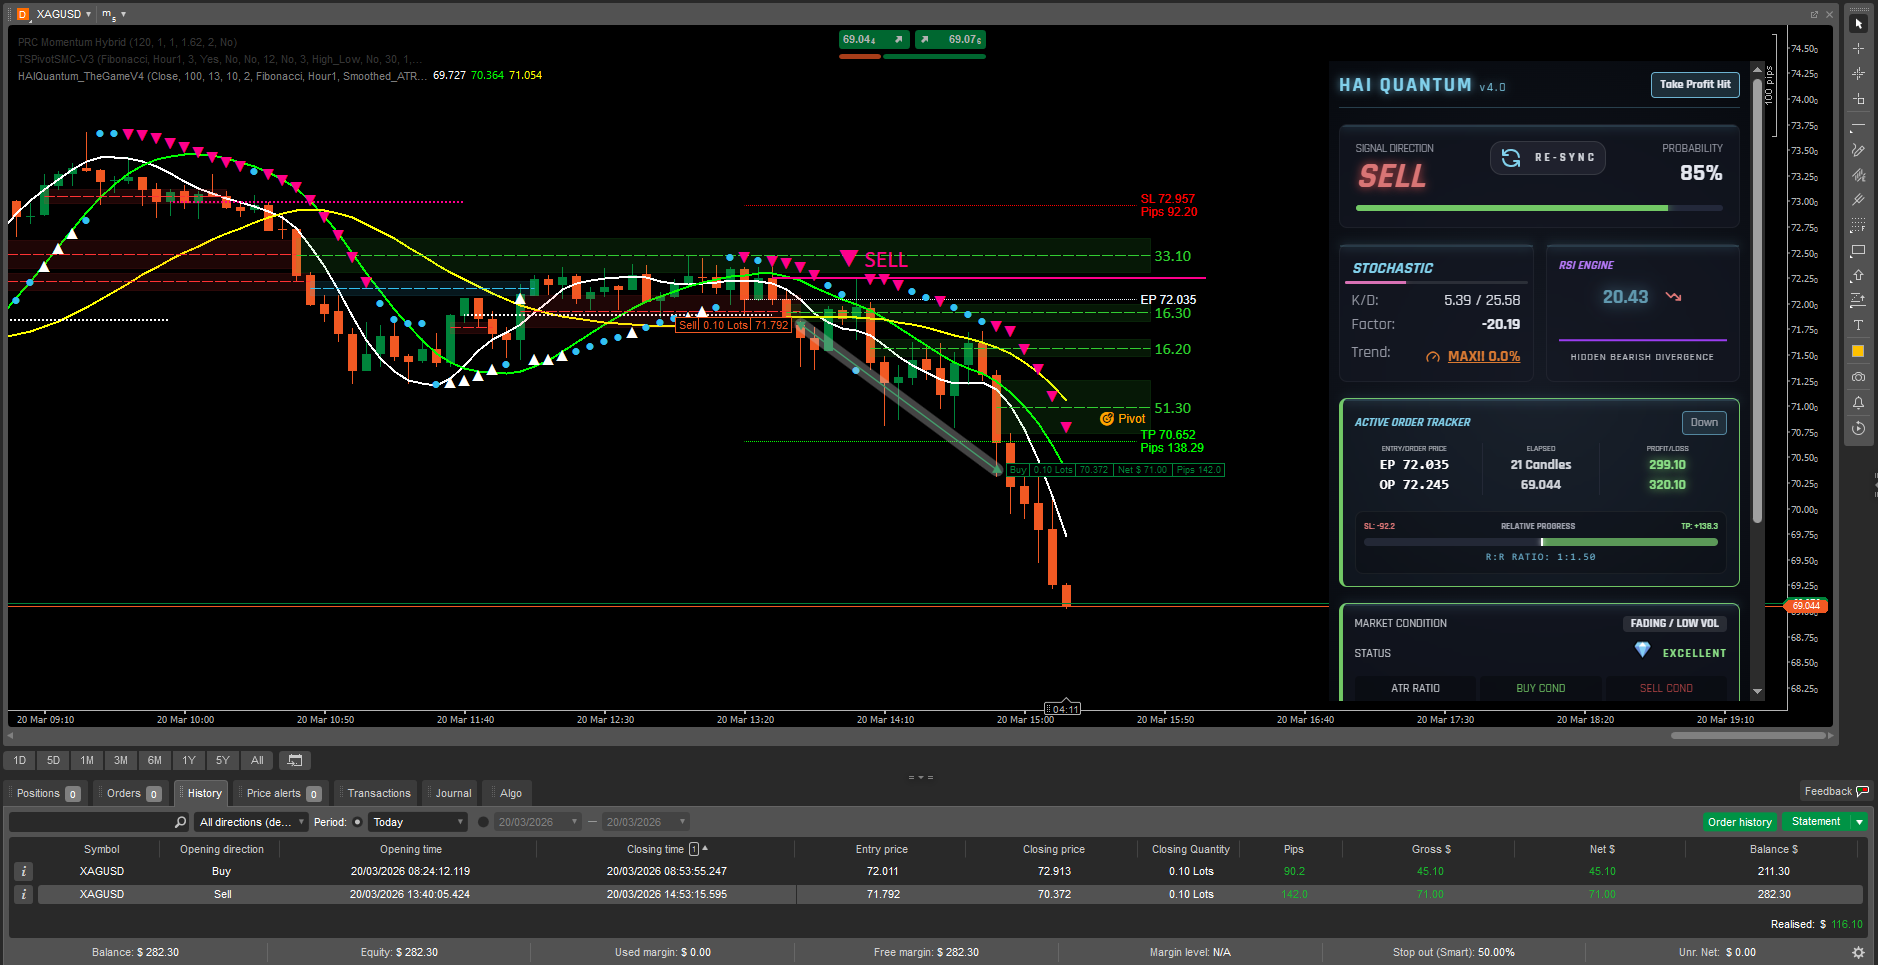Click the market replay icon
The image size is (1878, 965).
tap(1858, 428)
